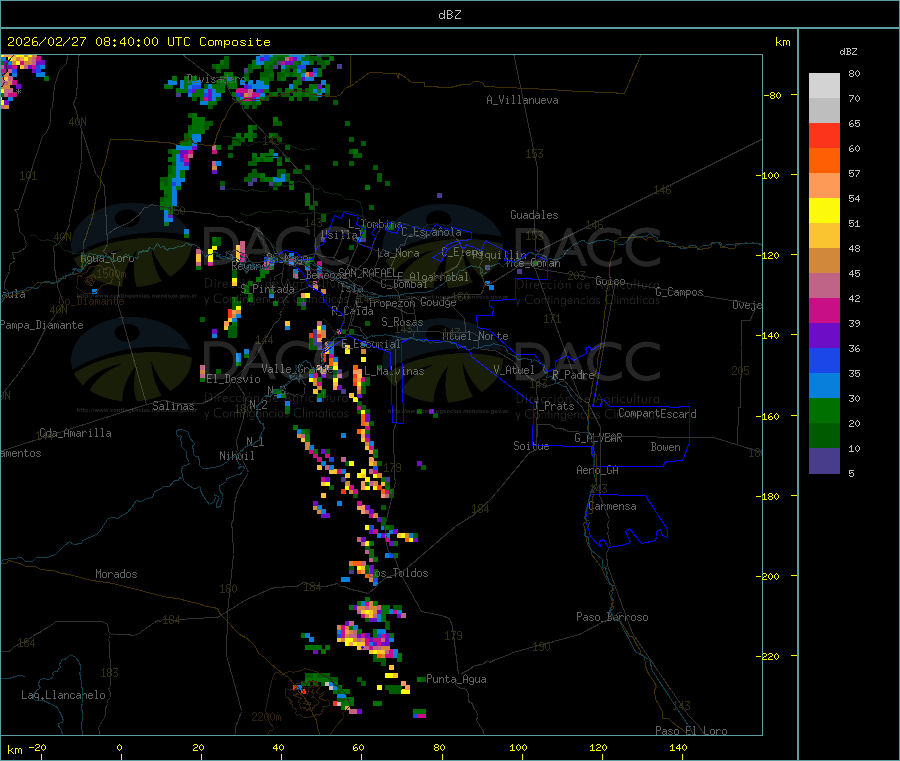Click the dBZ title at top center
Screen dimensions: 900x761
449,15
